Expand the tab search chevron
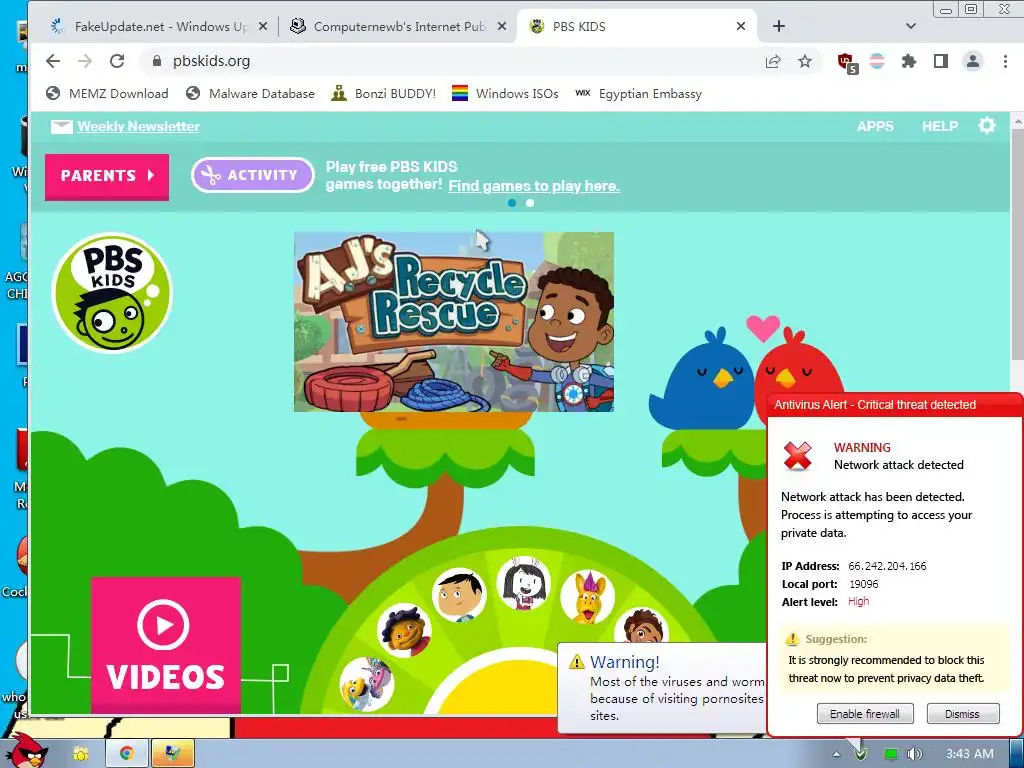This screenshot has height=768, width=1024. coord(911,26)
